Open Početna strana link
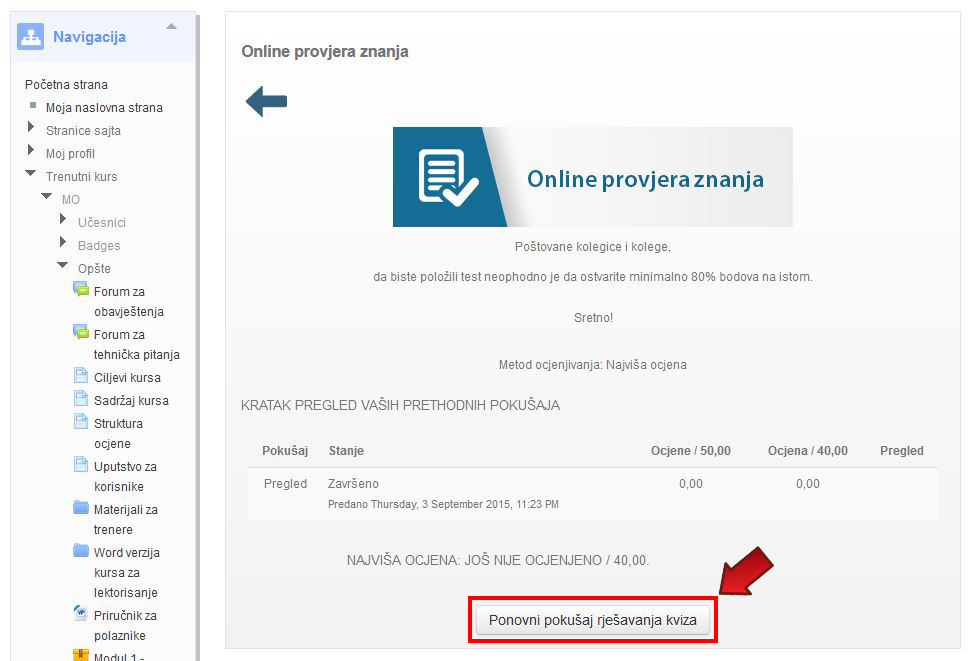 click(x=66, y=85)
